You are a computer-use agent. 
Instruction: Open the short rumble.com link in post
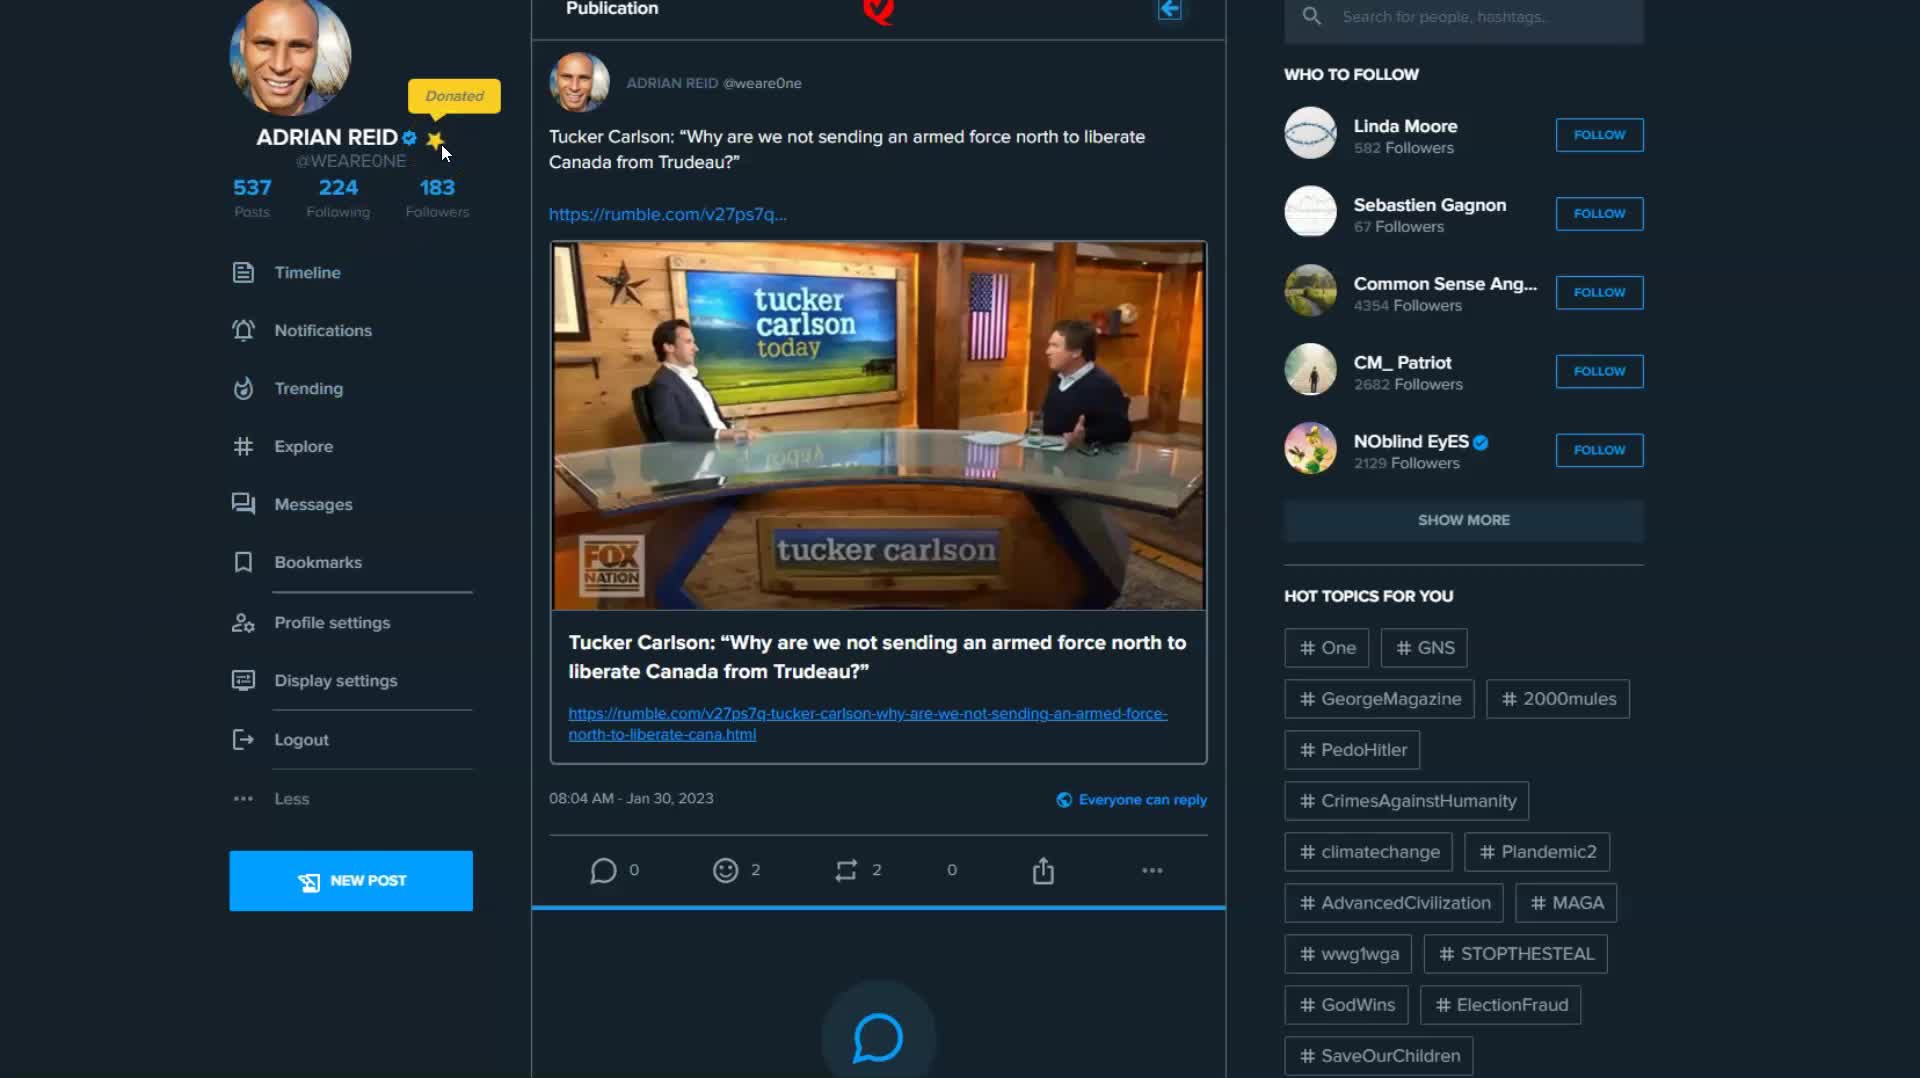tap(667, 214)
